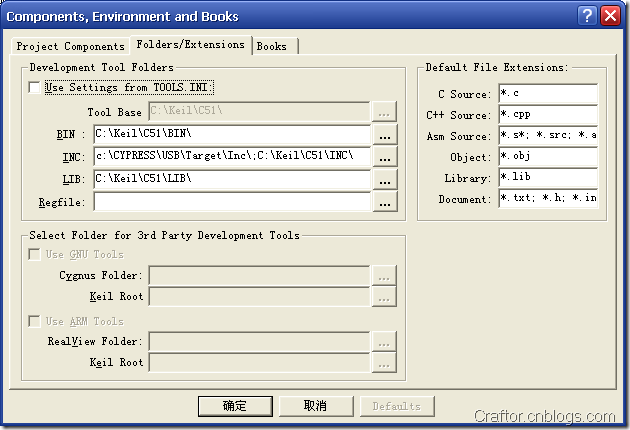Click the empty Regfile input field

[x=232, y=201]
